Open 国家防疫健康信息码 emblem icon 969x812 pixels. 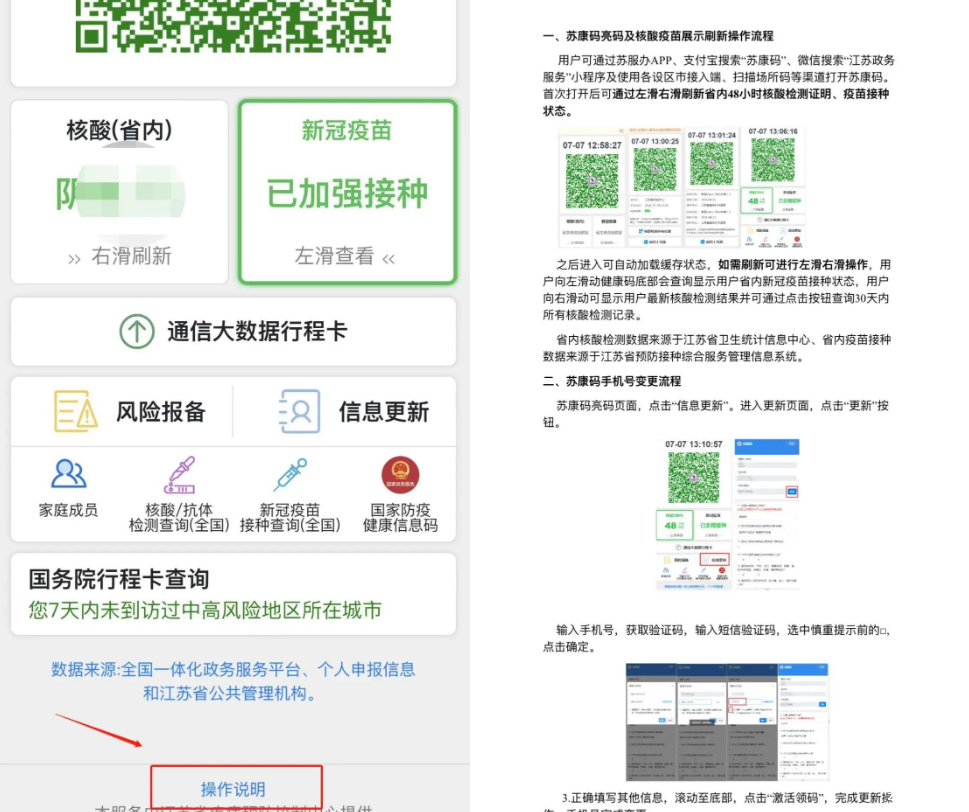coord(400,475)
